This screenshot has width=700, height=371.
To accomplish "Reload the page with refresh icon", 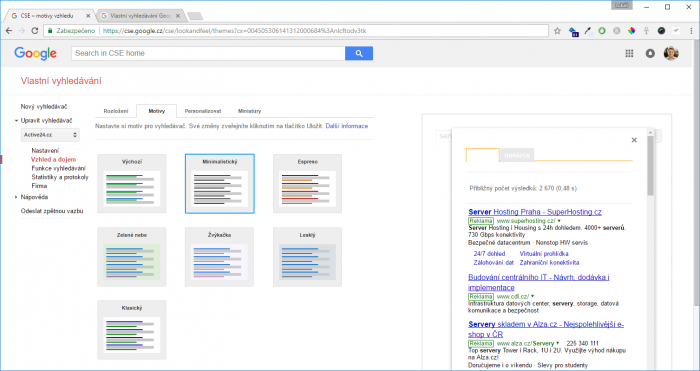I will tap(34, 31).
